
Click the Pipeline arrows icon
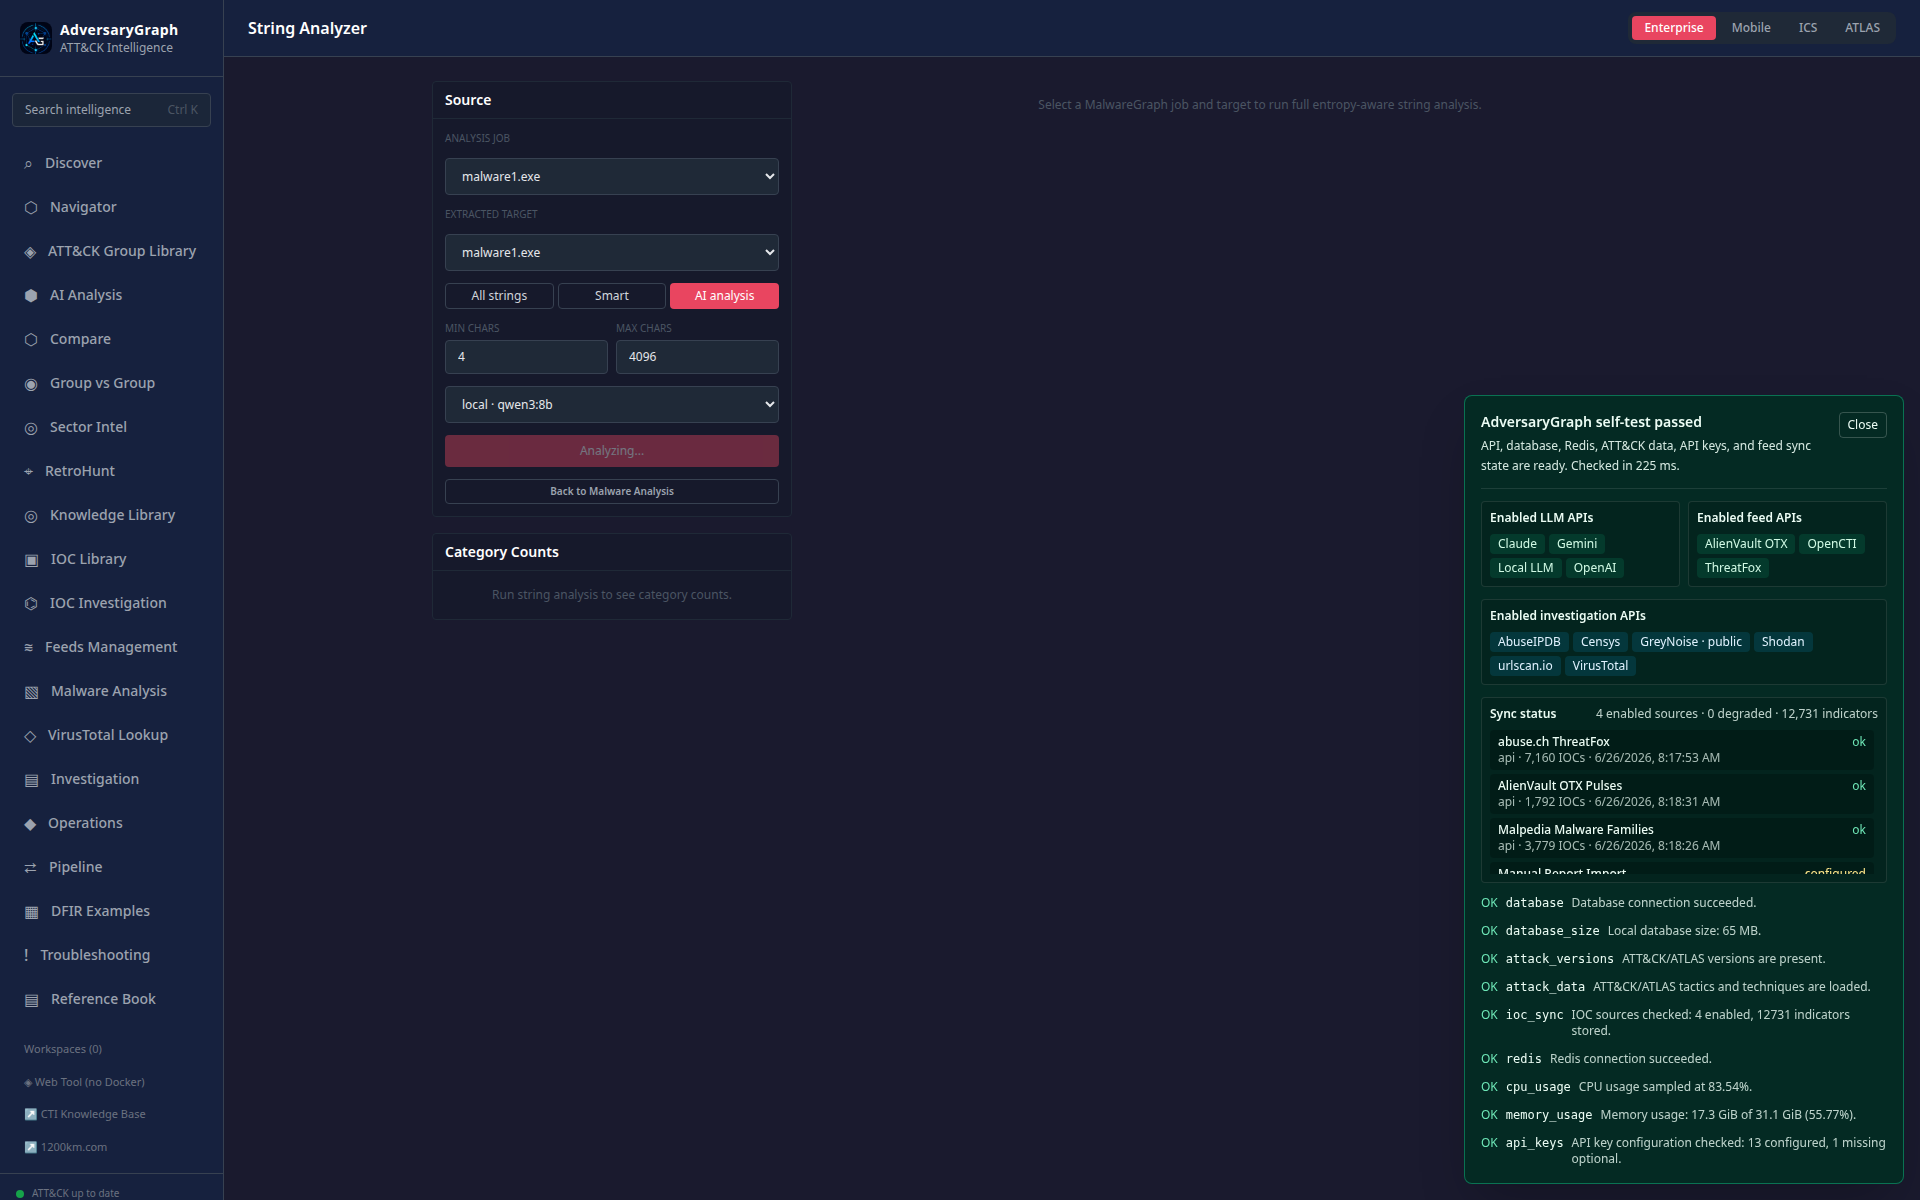click(30, 868)
